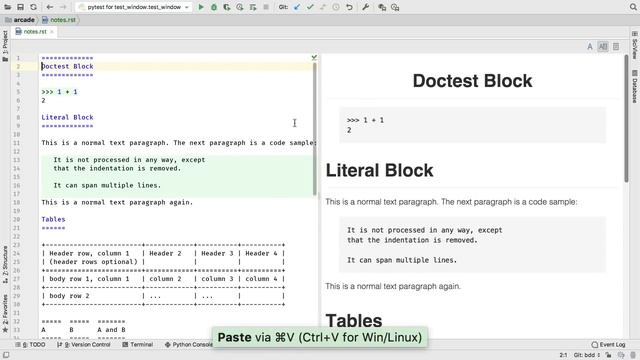This screenshot has height=360, width=640.
Task: Click the arcade breadcrumb folder
Action: [x=20, y=20]
